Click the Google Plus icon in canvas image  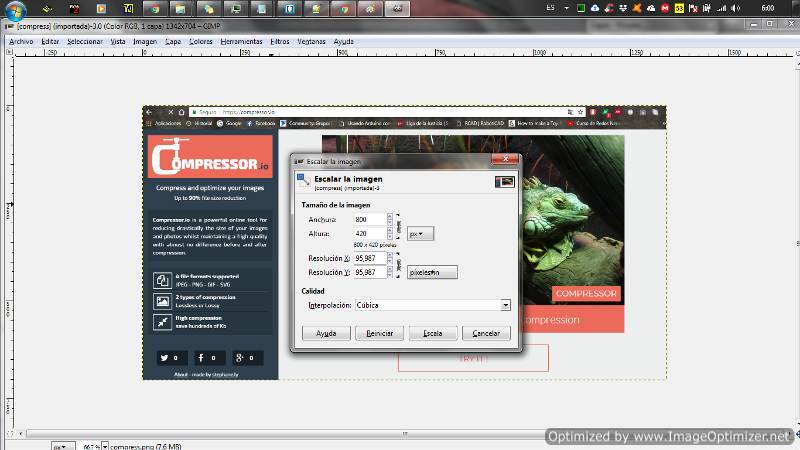[x=247, y=358]
